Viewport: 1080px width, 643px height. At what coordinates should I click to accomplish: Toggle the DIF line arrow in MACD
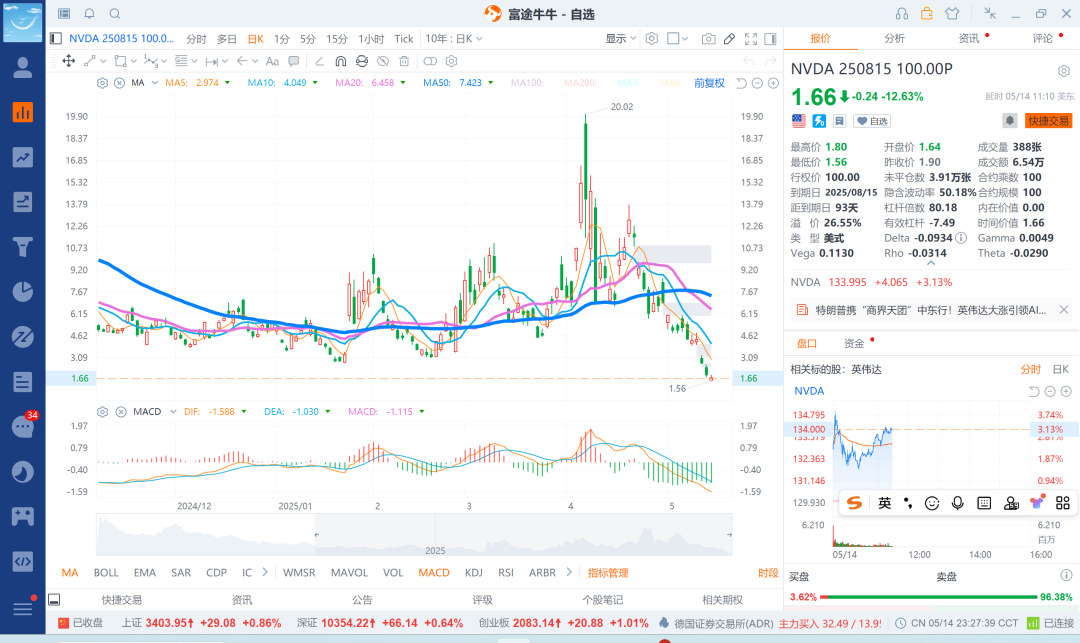tap(244, 412)
